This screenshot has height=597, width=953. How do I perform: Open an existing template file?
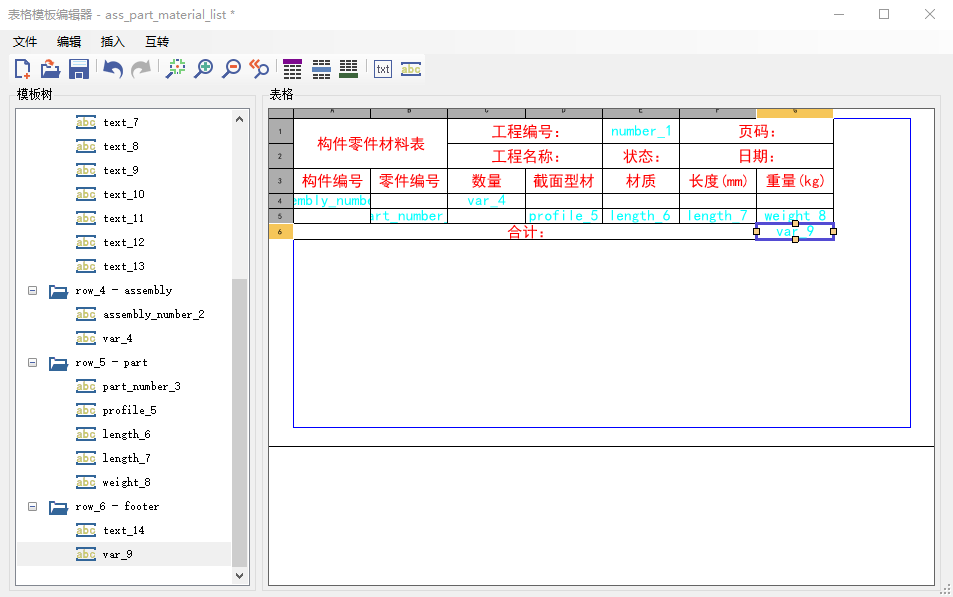coord(50,69)
